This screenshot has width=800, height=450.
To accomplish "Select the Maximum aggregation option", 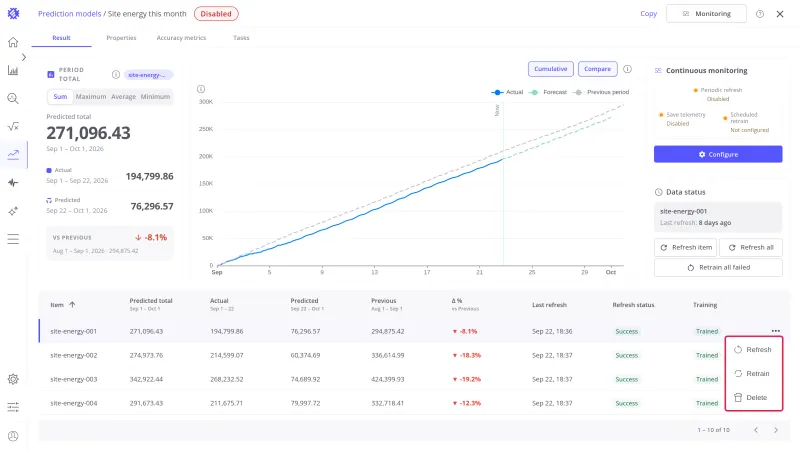I will coord(91,96).
